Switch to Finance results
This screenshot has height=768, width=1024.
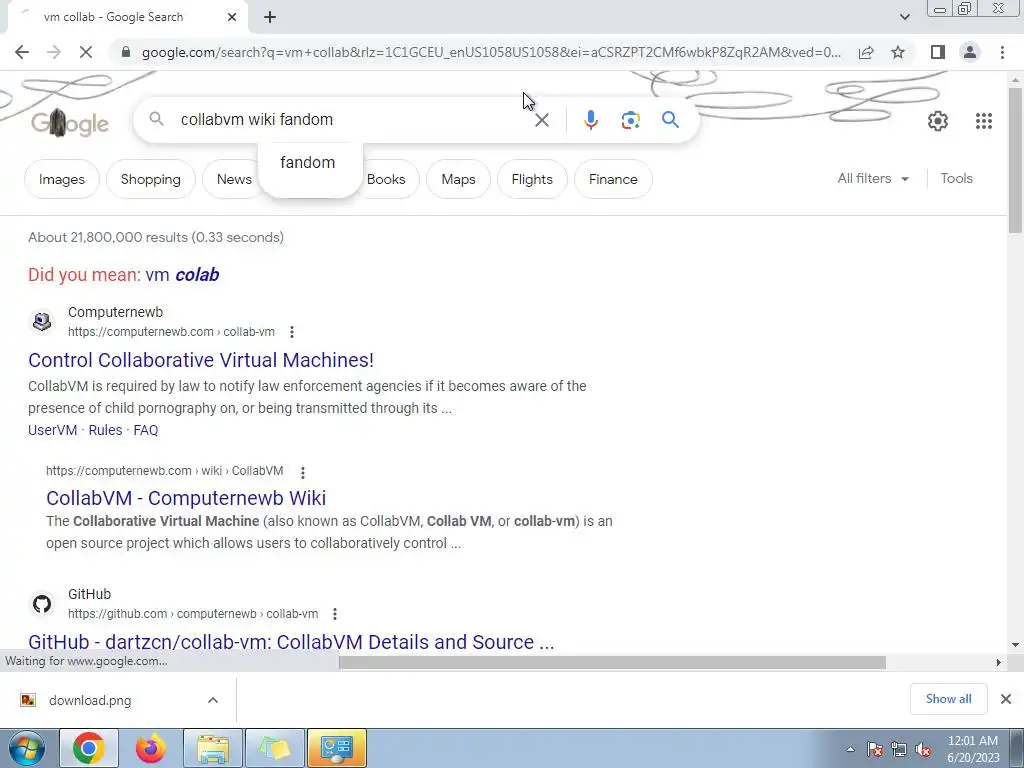[x=613, y=179]
